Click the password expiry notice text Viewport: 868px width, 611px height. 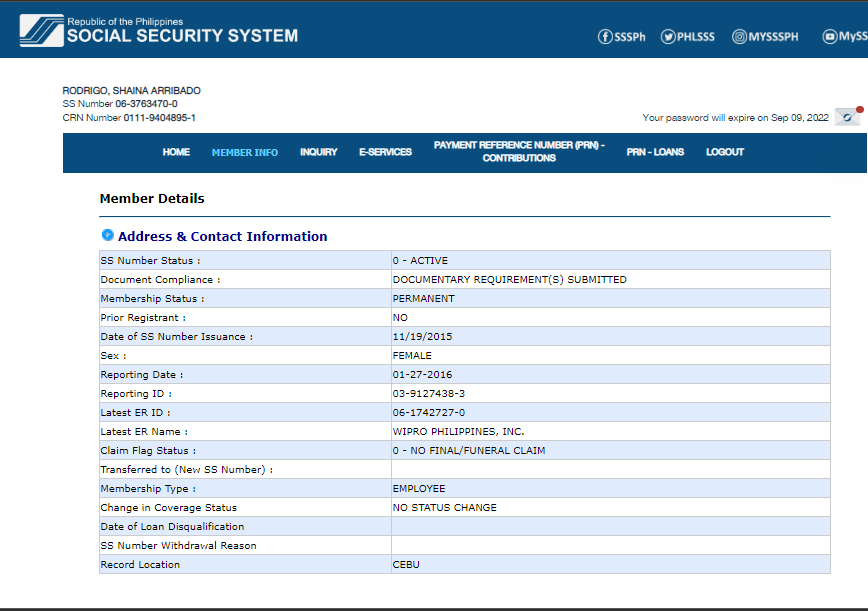coord(735,118)
